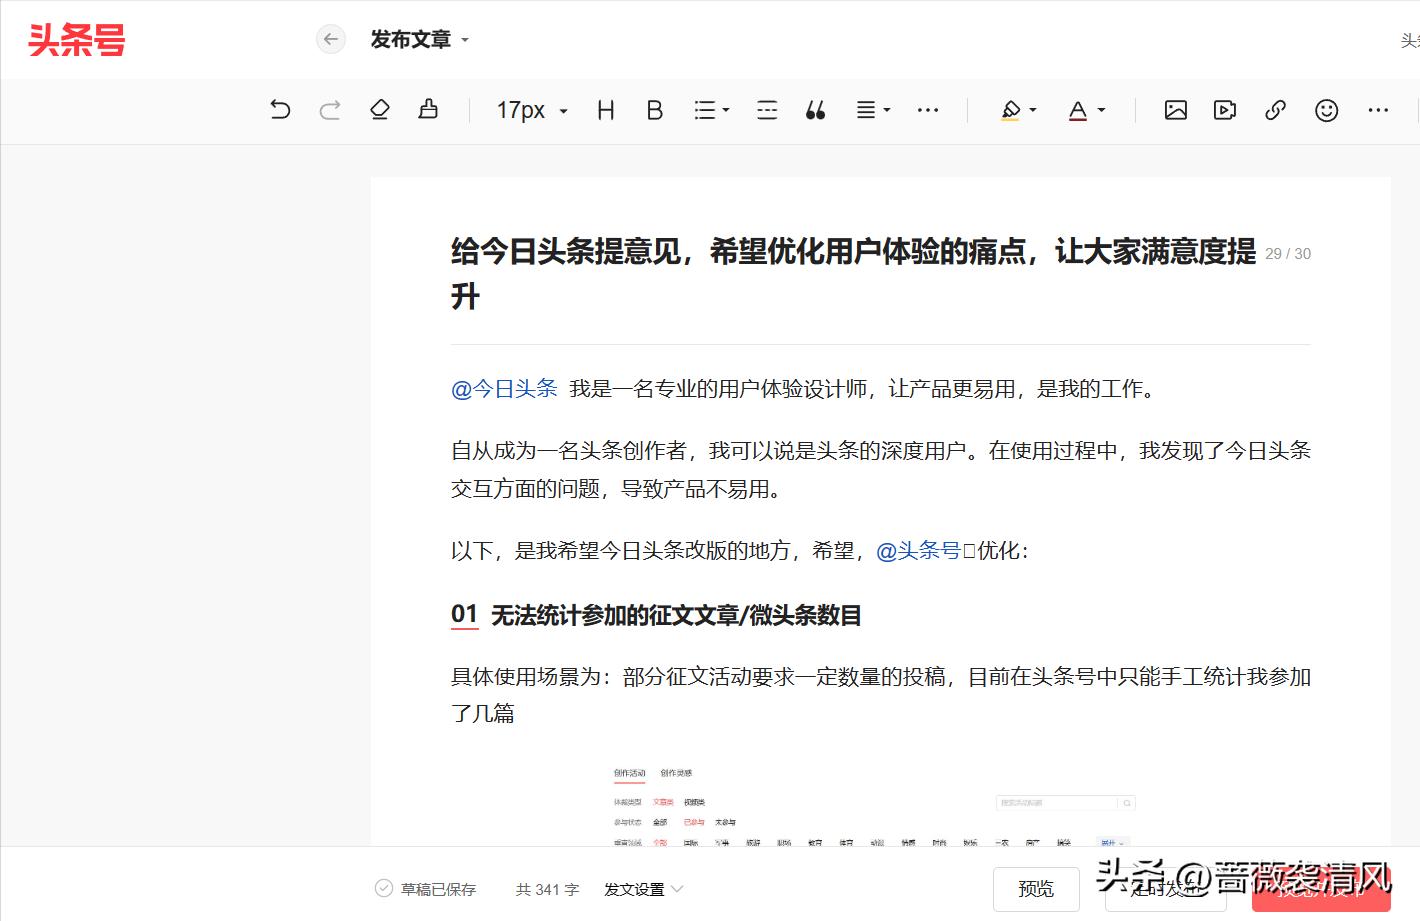Open the @今日头条 mention link
Screen dimensions: 1420x921
[504, 388]
